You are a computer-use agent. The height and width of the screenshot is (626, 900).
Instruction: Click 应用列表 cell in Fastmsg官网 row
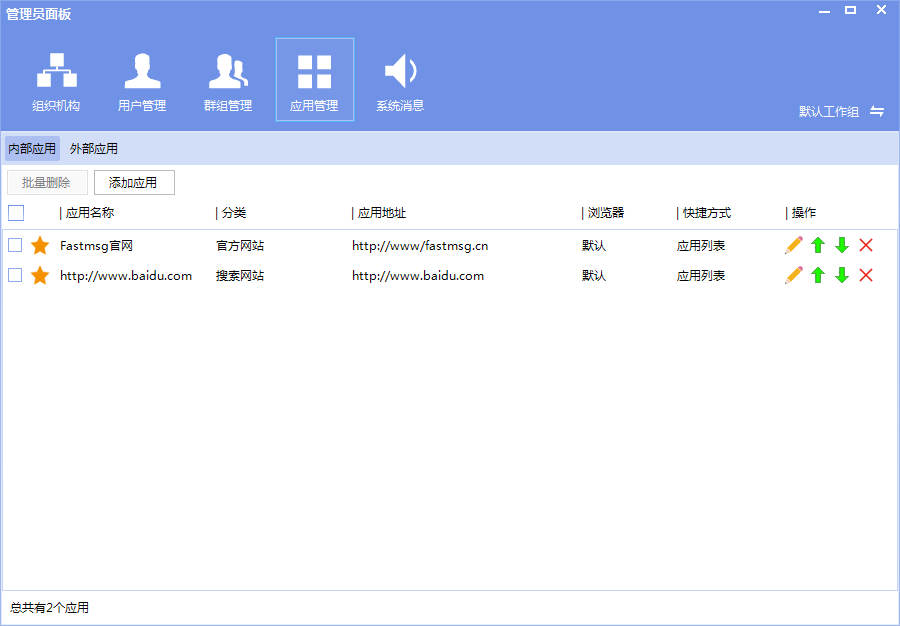(701, 246)
